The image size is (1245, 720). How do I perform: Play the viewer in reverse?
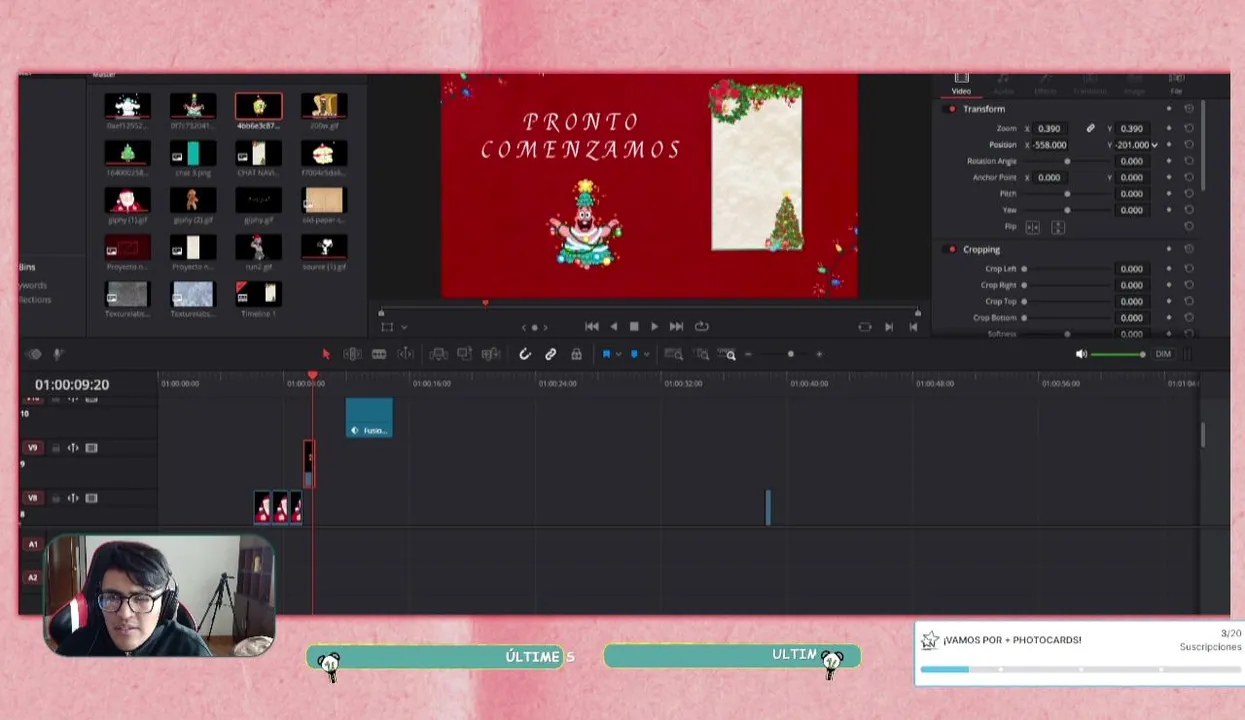(x=613, y=326)
